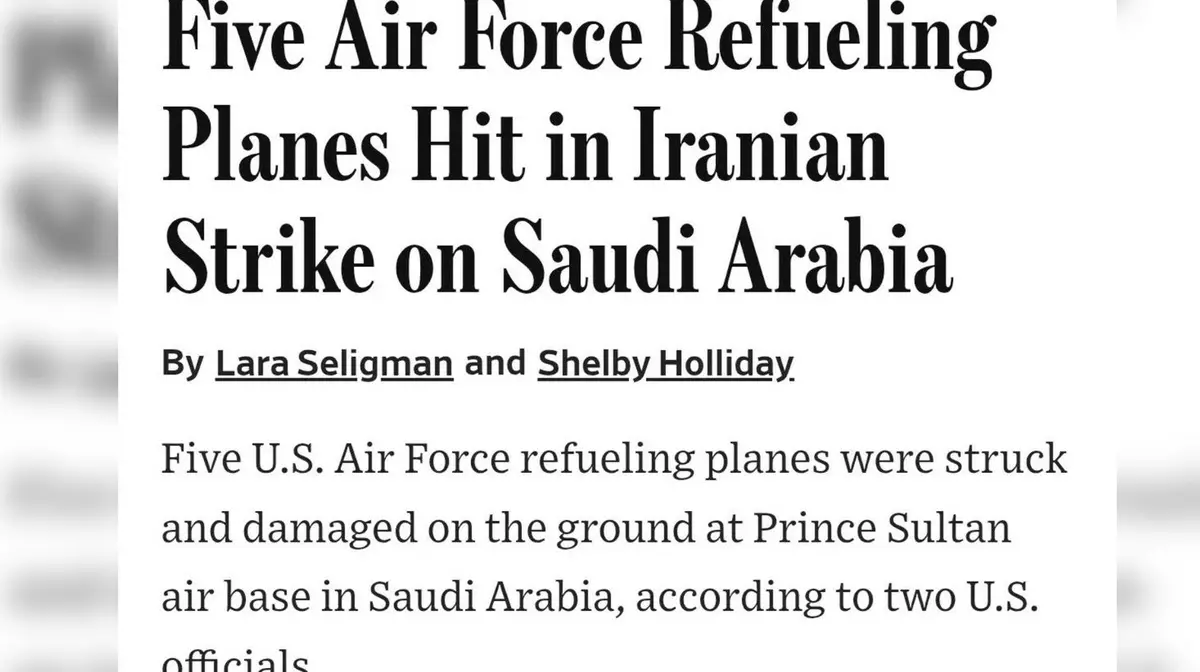Click the word "By" in the byline
Screen dimensions: 1200x672
pyautogui.click(x=182, y=364)
